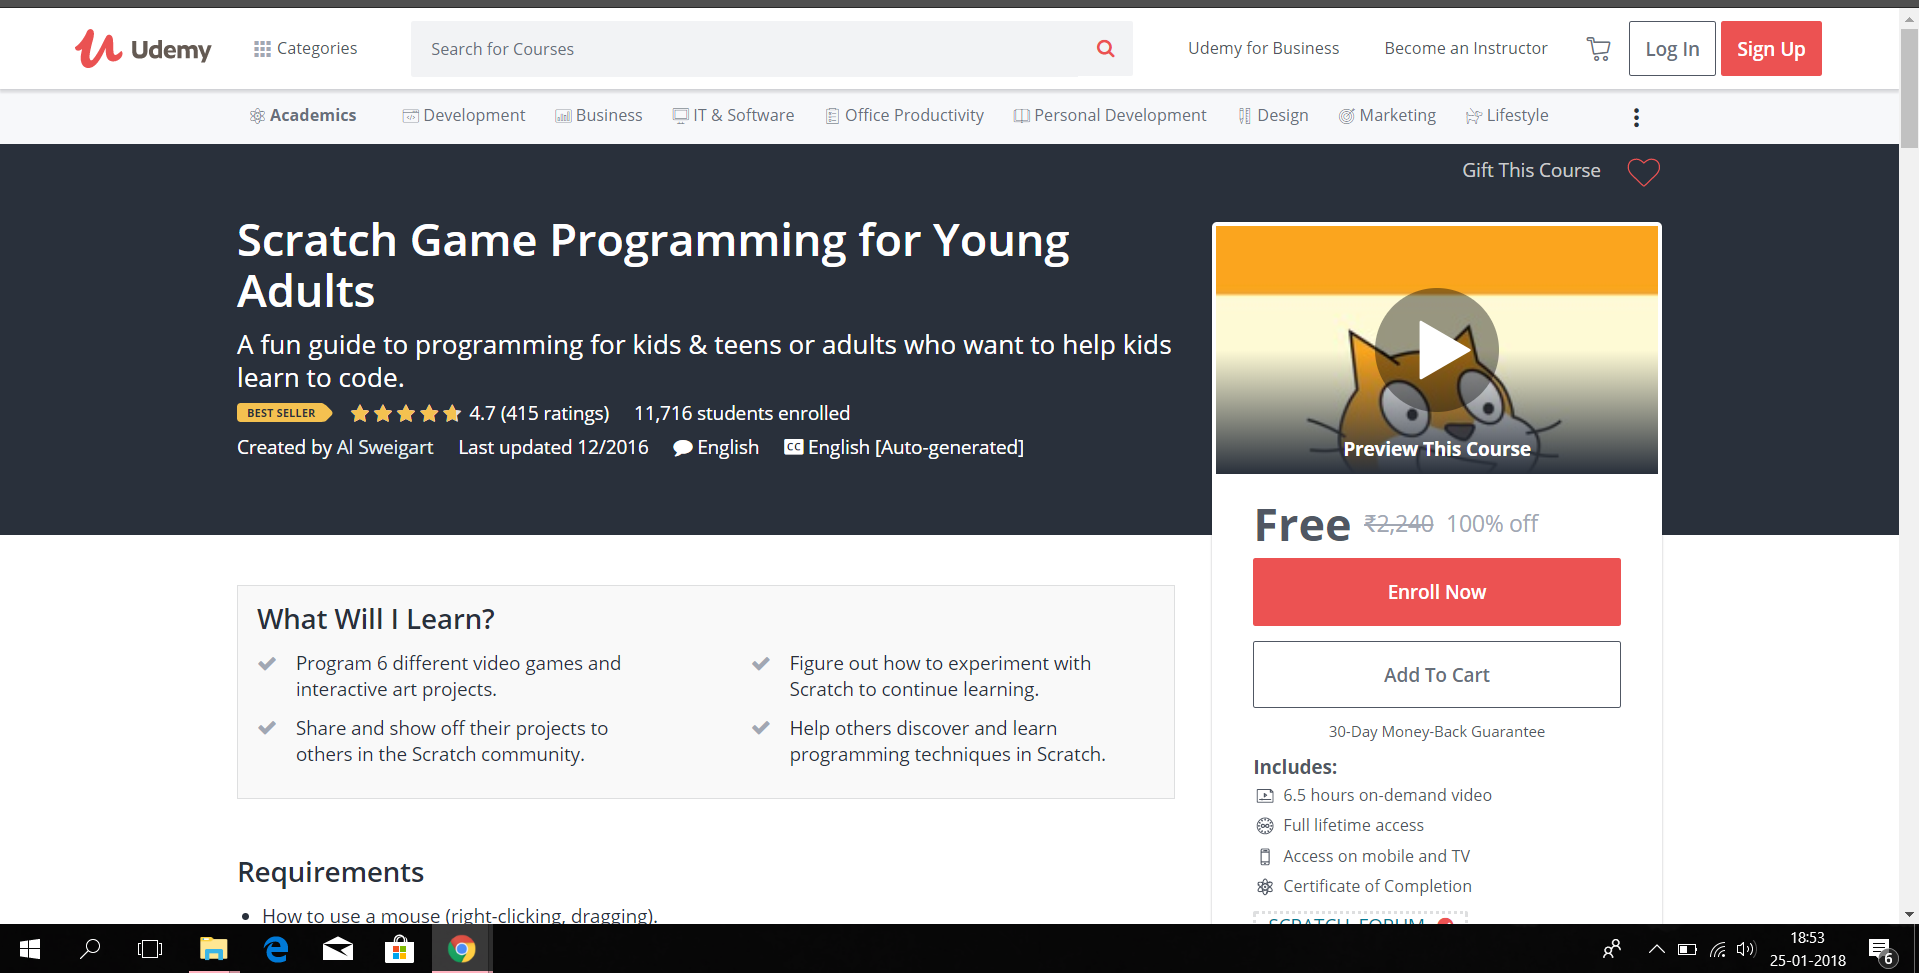The image size is (1919, 973).
Task: Select the Lifestyle category
Action: [x=1507, y=116]
